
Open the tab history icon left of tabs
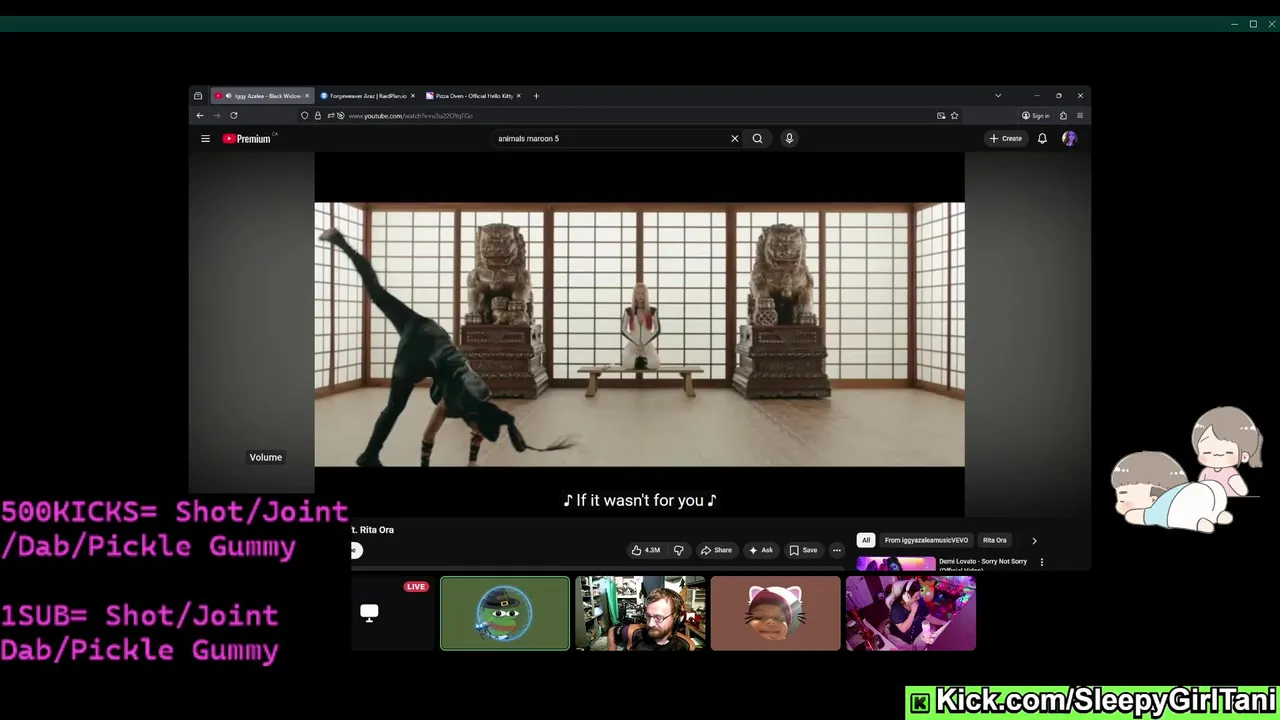coord(198,96)
